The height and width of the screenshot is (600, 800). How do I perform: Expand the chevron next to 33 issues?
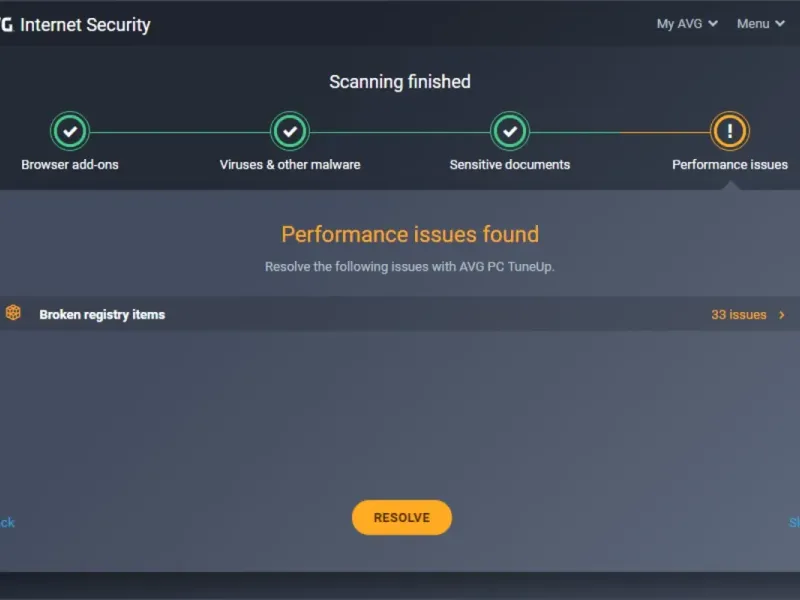click(782, 315)
